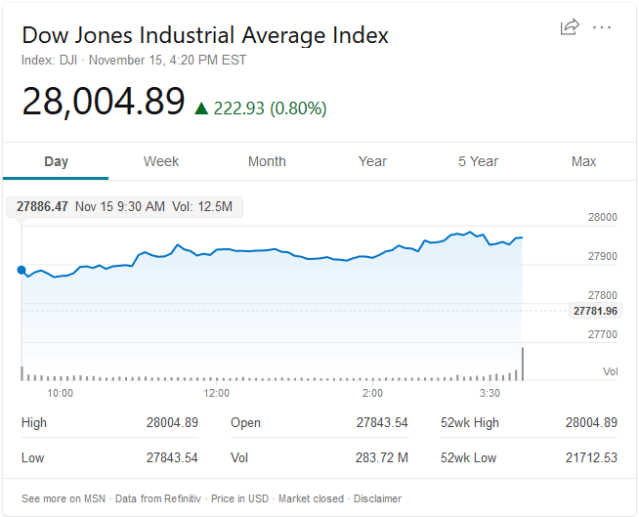
Task: Select the Max time range tab
Action: 584,161
